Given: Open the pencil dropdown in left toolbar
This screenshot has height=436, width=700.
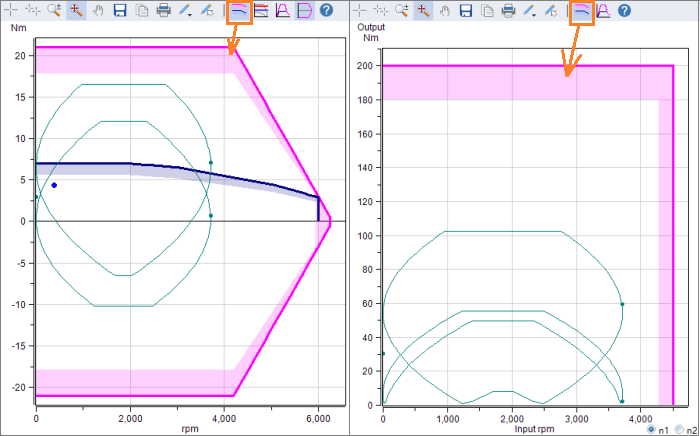Looking at the screenshot, I should tap(187, 11).
